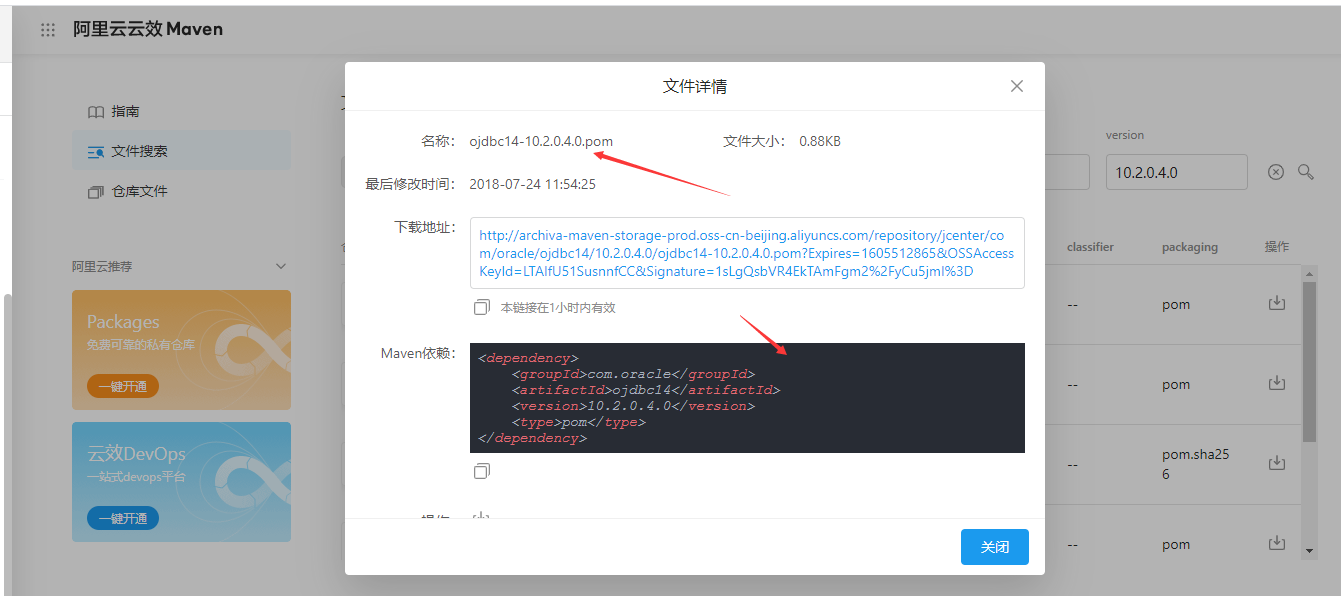Click the artifactId line ojdbc14
This screenshot has width=1341, height=596.
coord(645,390)
